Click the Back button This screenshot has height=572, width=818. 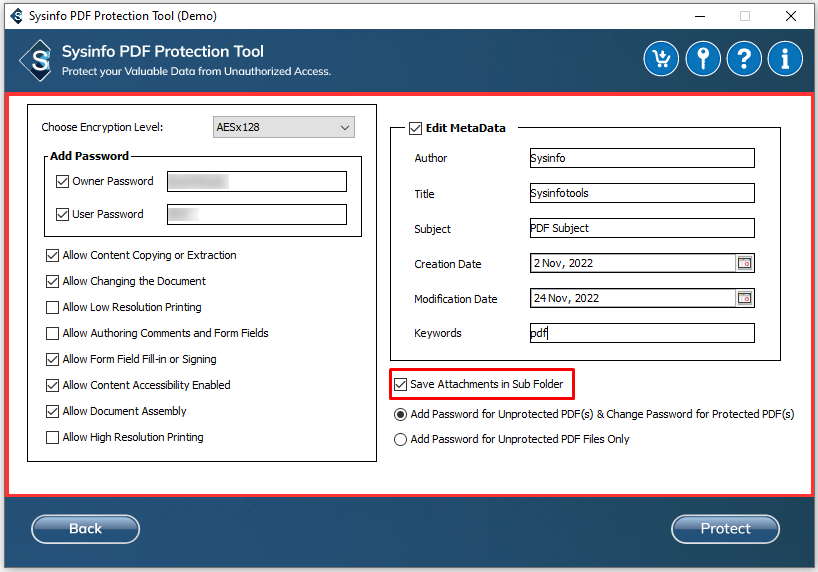[x=86, y=529]
